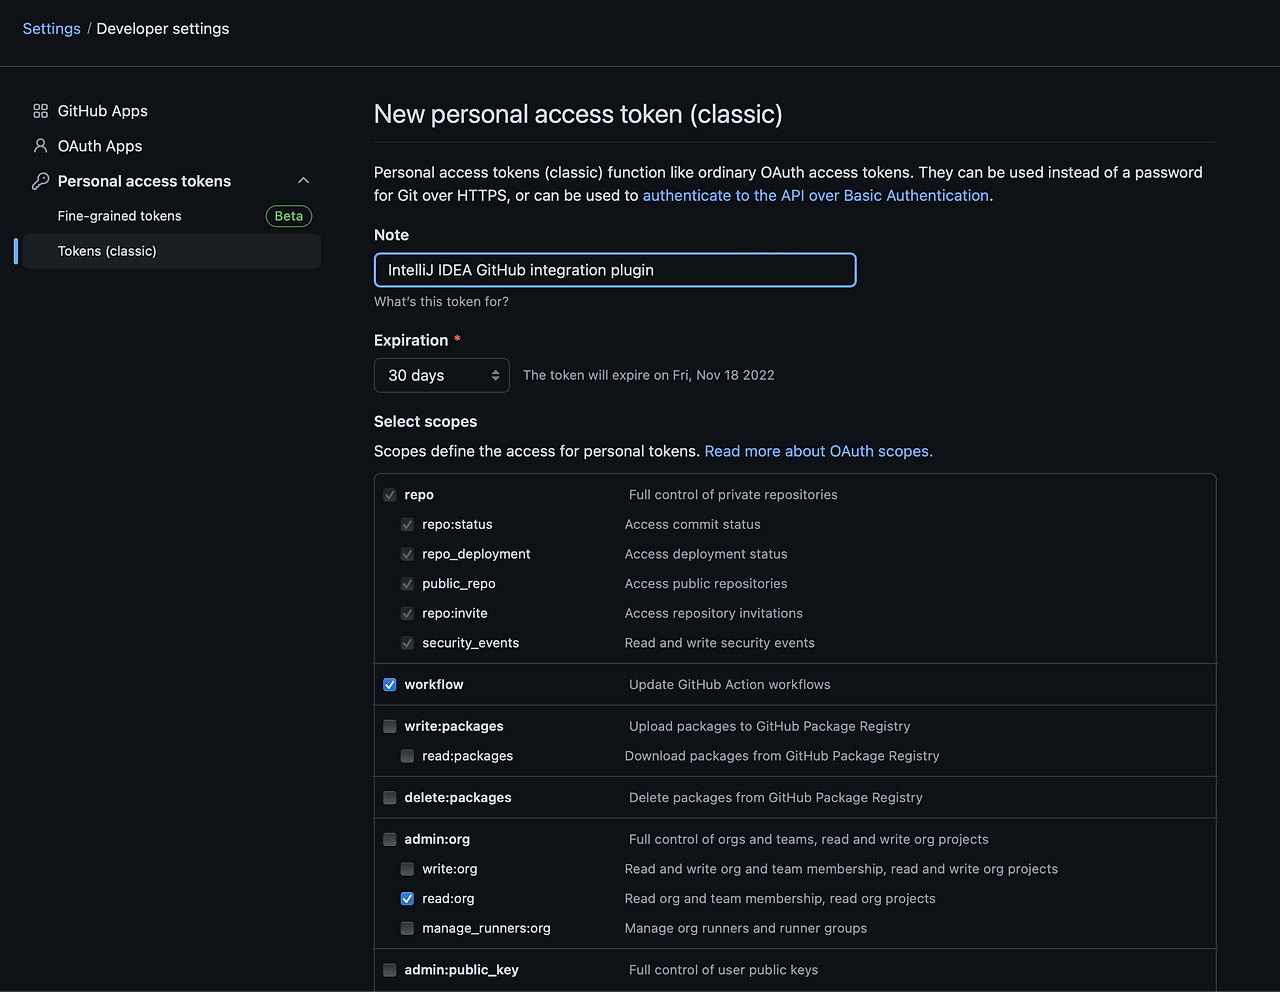This screenshot has height=992, width=1280.
Task: Tick the delete:packages scope checkbox
Action: [x=390, y=798]
